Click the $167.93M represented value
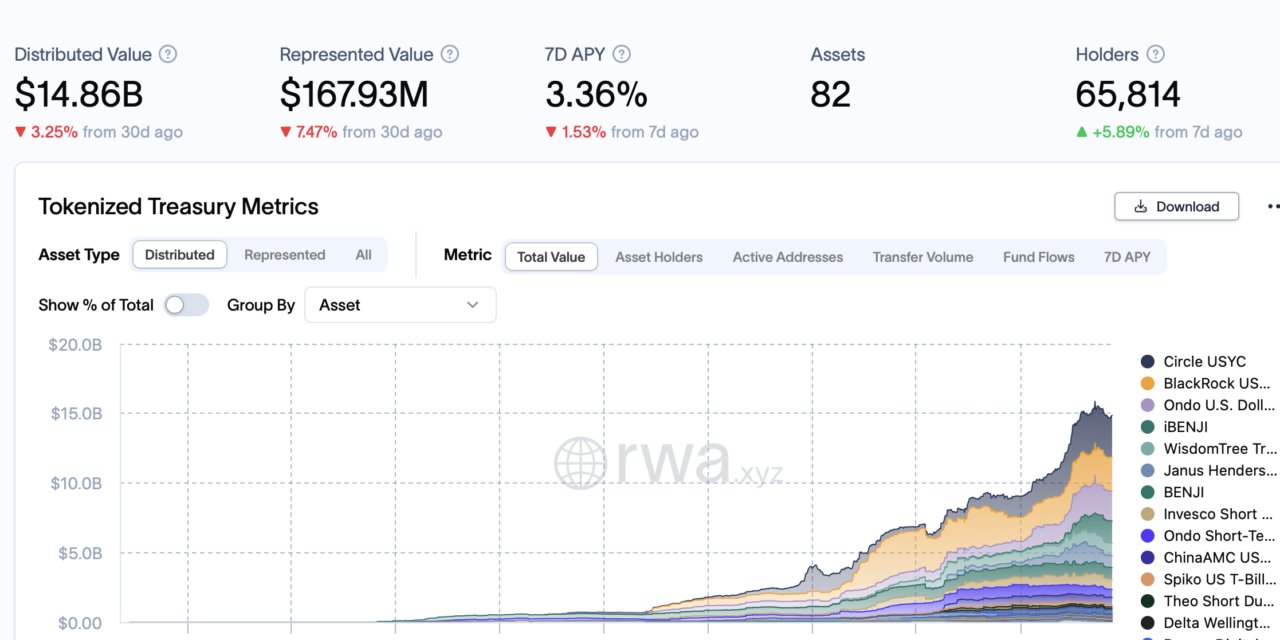 tap(354, 94)
